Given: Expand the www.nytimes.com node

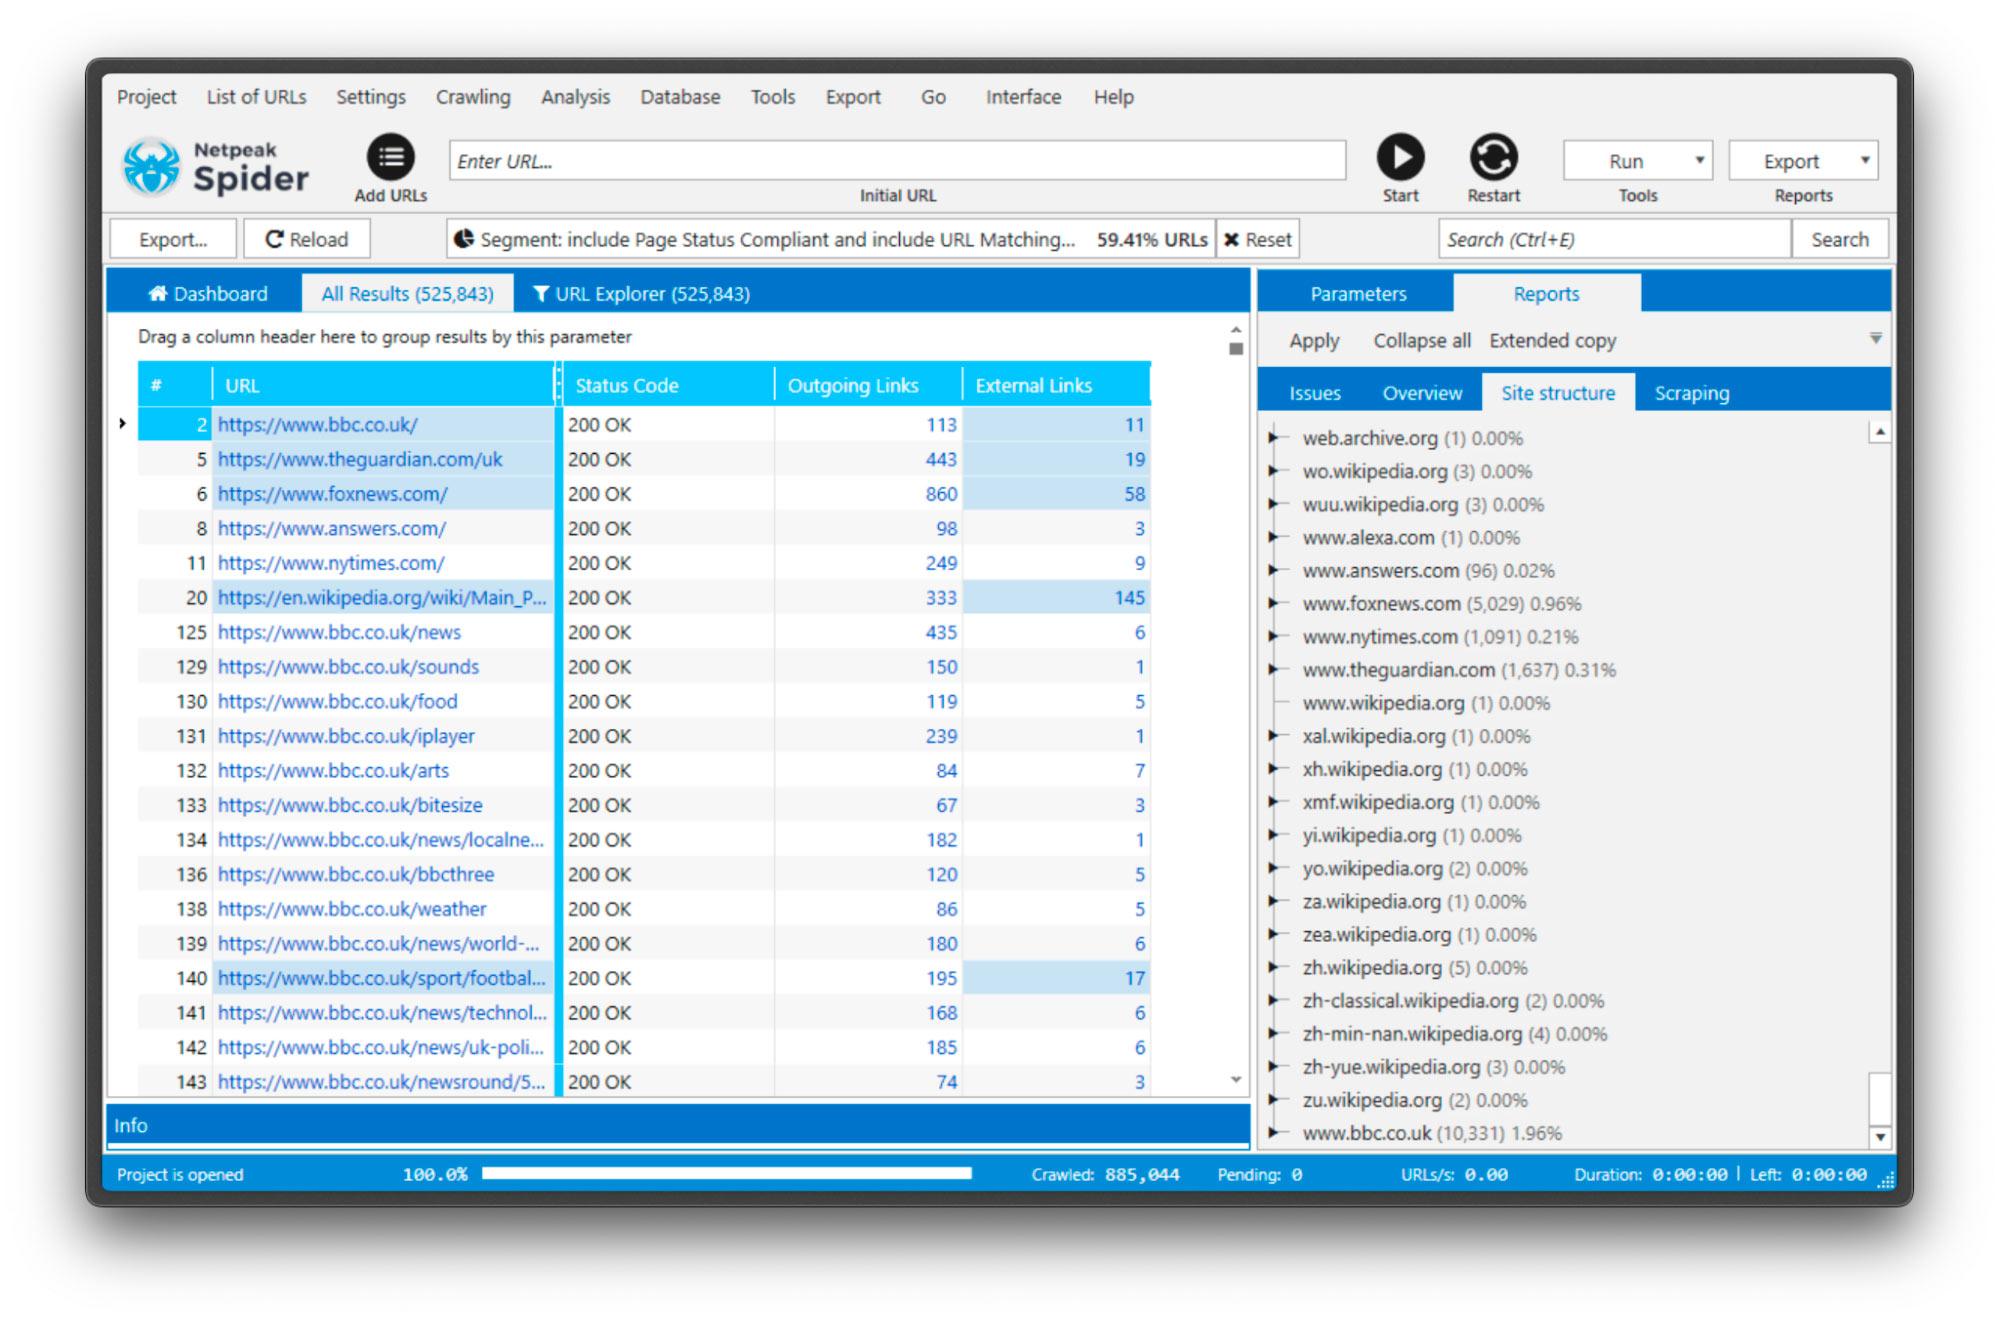Looking at the screenshot, I should point(1274,636).
